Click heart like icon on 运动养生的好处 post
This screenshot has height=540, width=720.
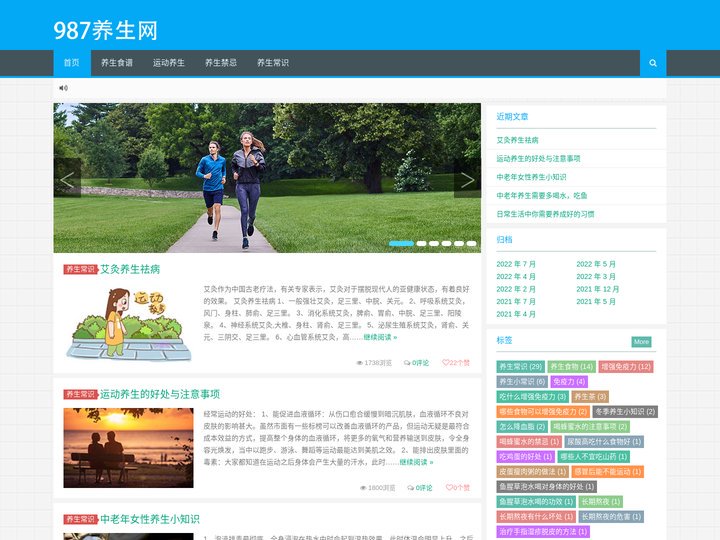pyautogui.click(x=449, y=487)
